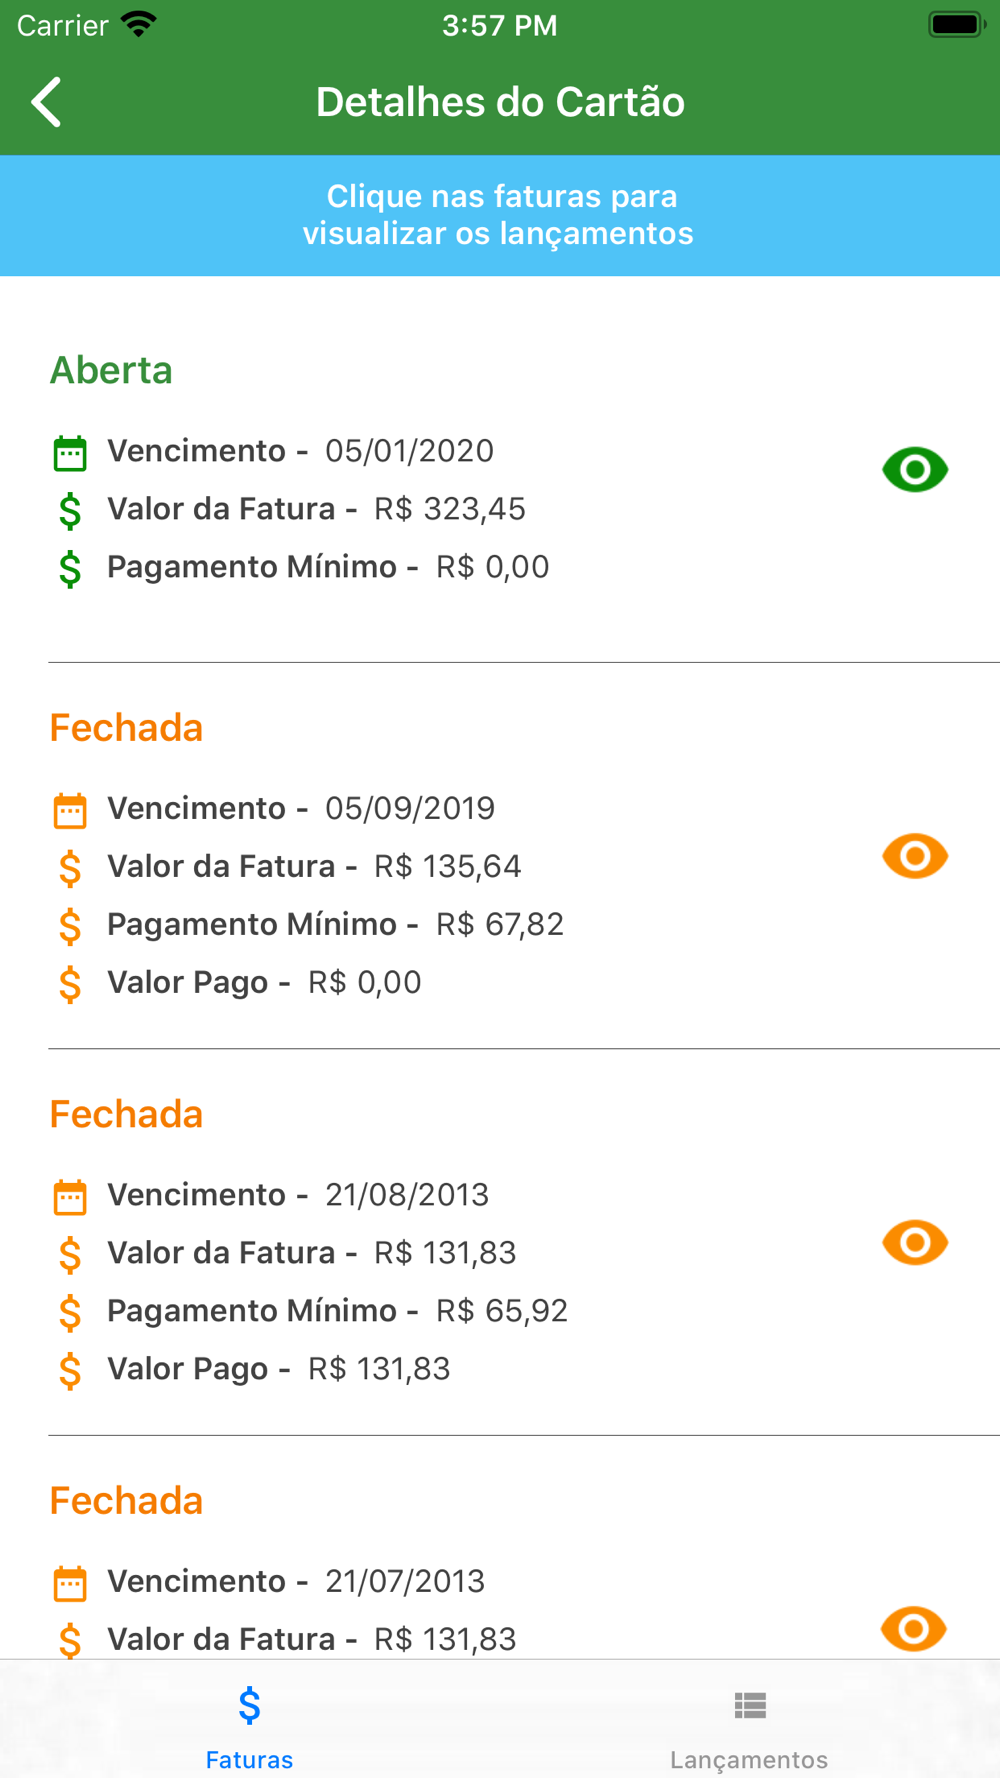Show entries for invoice due 05/09/2019

tap(914, 856)
